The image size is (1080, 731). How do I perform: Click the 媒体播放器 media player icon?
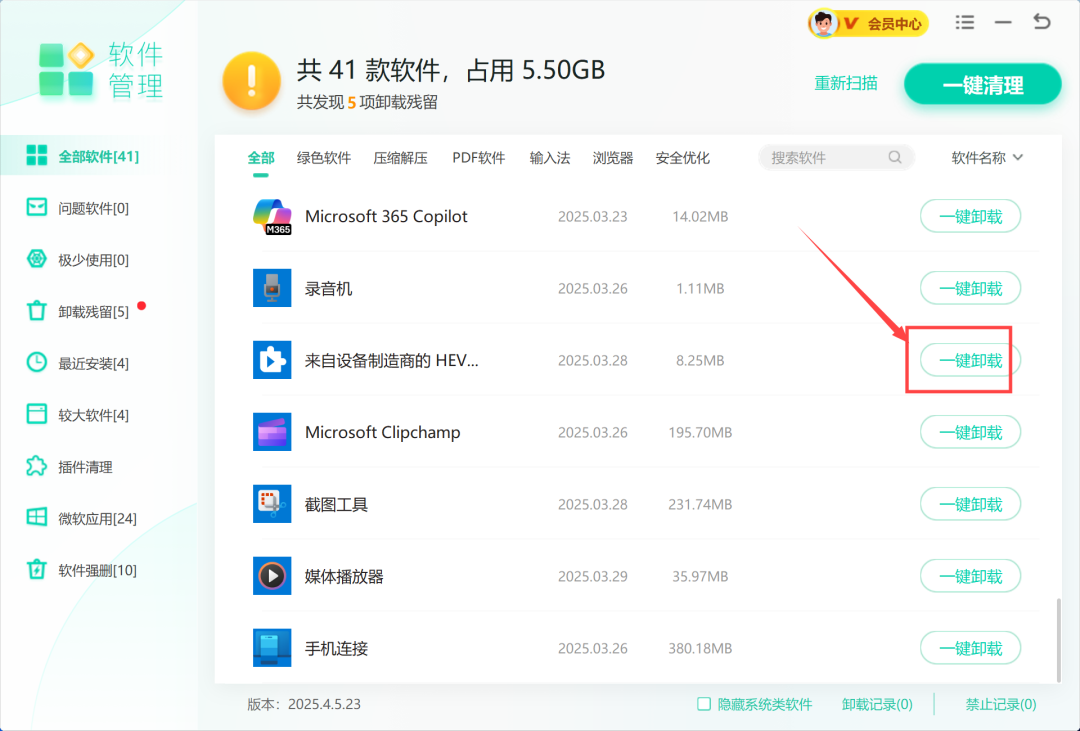[x=272, y=576]
